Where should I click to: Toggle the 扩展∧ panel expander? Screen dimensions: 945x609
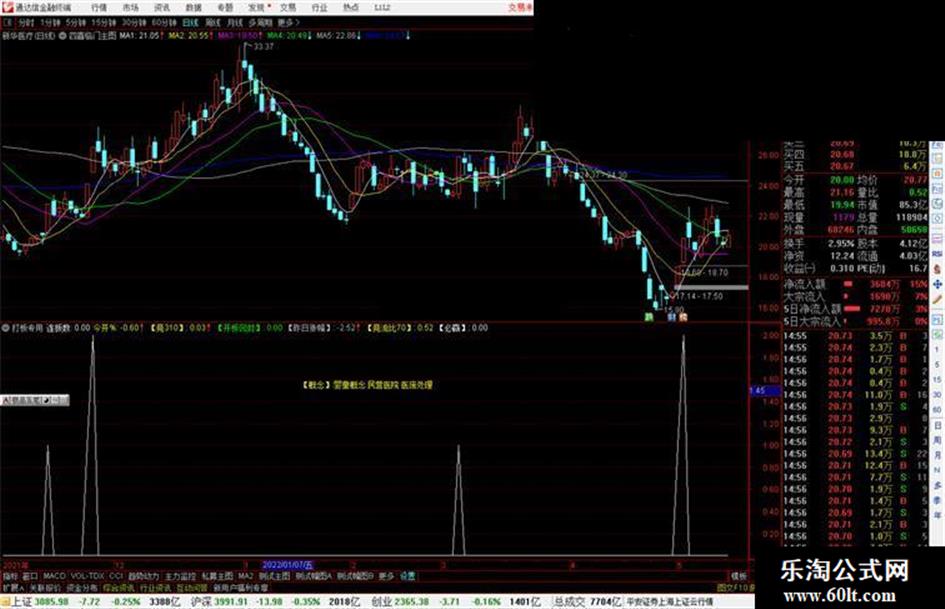13,587
